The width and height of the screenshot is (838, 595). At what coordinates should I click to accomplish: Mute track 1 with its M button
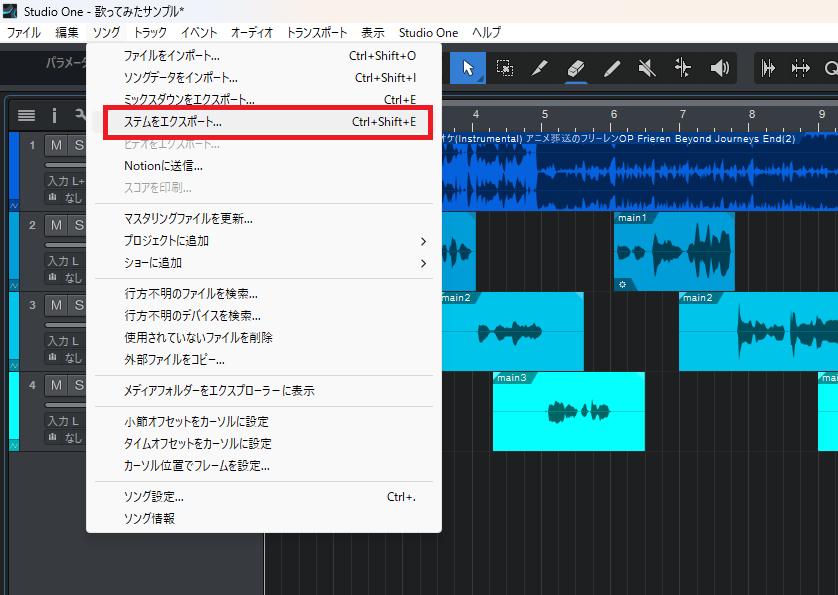[x=57, y=143]
